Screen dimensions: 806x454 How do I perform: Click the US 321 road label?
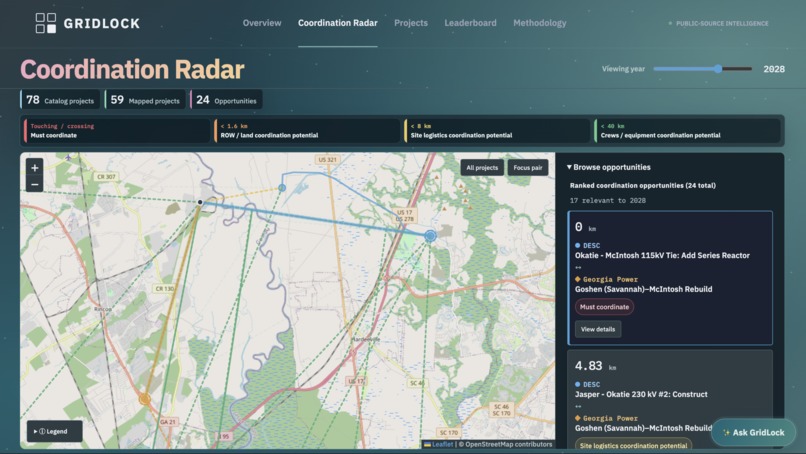(x=327, y=159)
